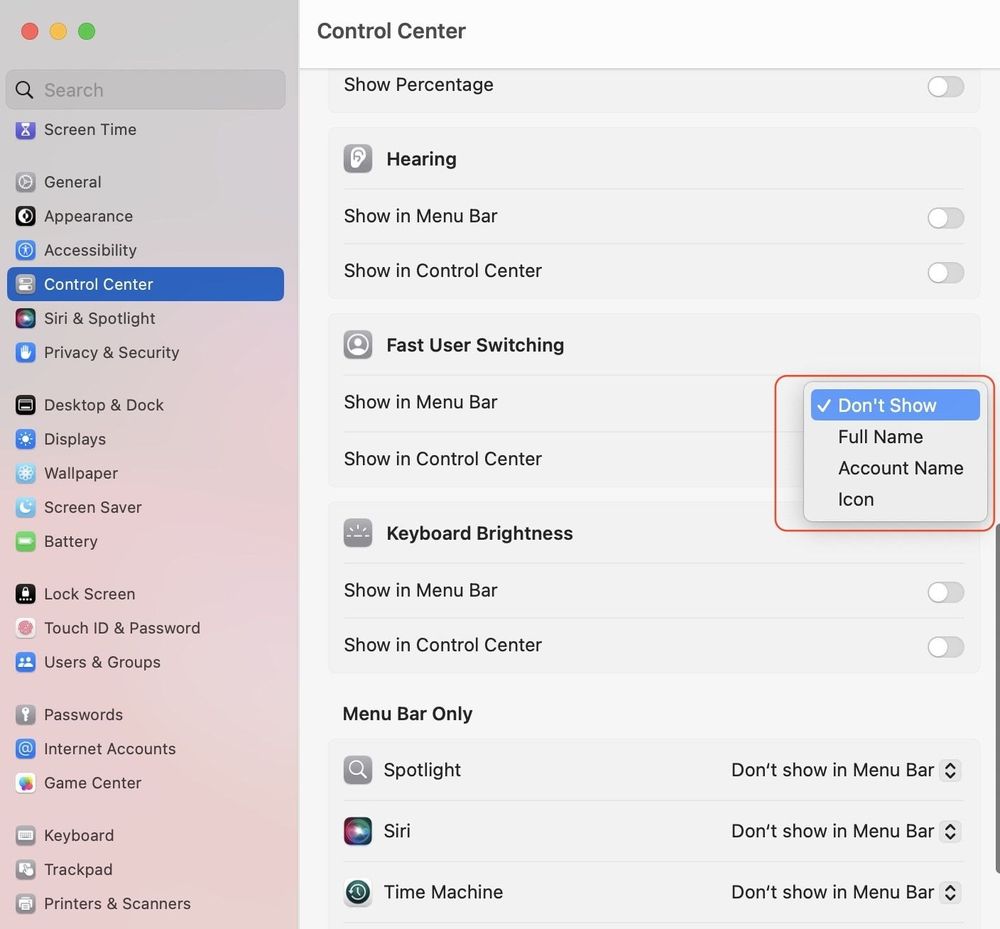Open the Spotlight menu bar dropdown

click(845, 770)
